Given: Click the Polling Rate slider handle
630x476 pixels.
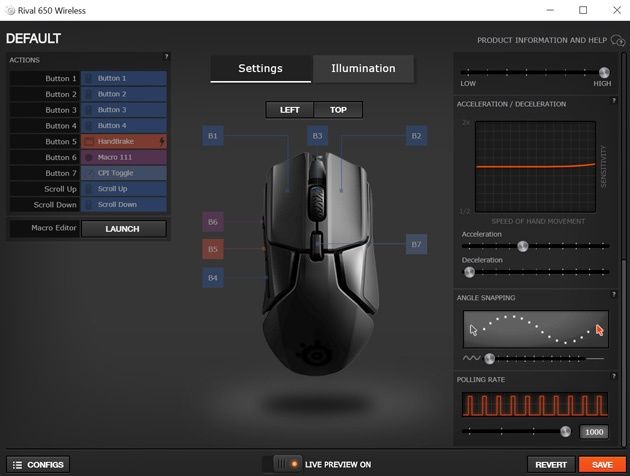Looking at the screenshot, I should click(565, 431).
